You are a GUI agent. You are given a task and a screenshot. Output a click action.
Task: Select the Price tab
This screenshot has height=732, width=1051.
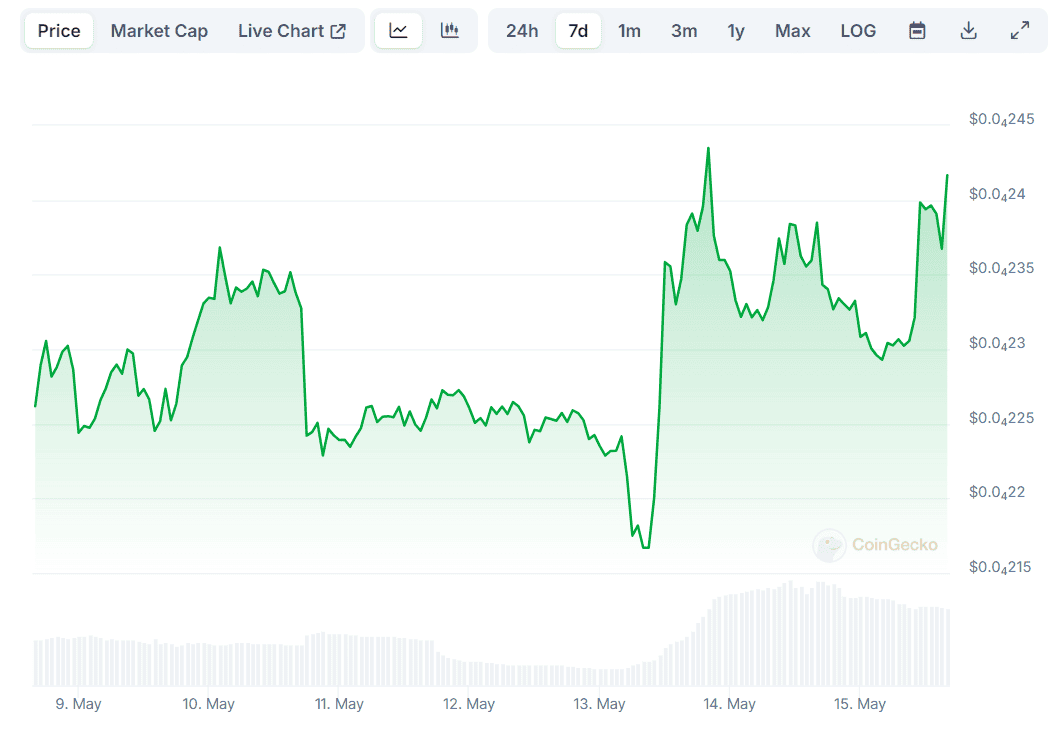pos(59,31)
